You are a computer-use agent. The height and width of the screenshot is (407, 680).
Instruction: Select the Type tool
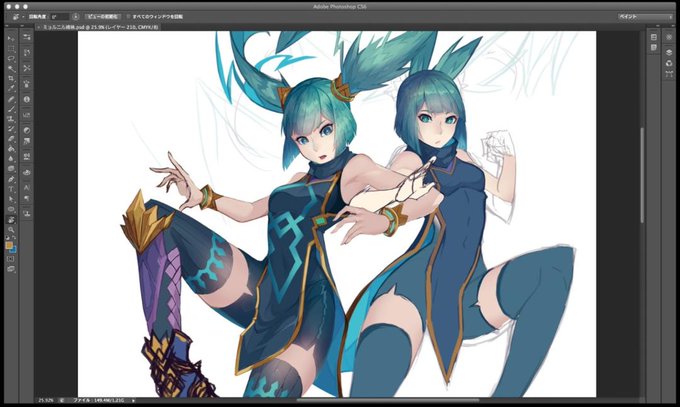click(x=11, y=189)
